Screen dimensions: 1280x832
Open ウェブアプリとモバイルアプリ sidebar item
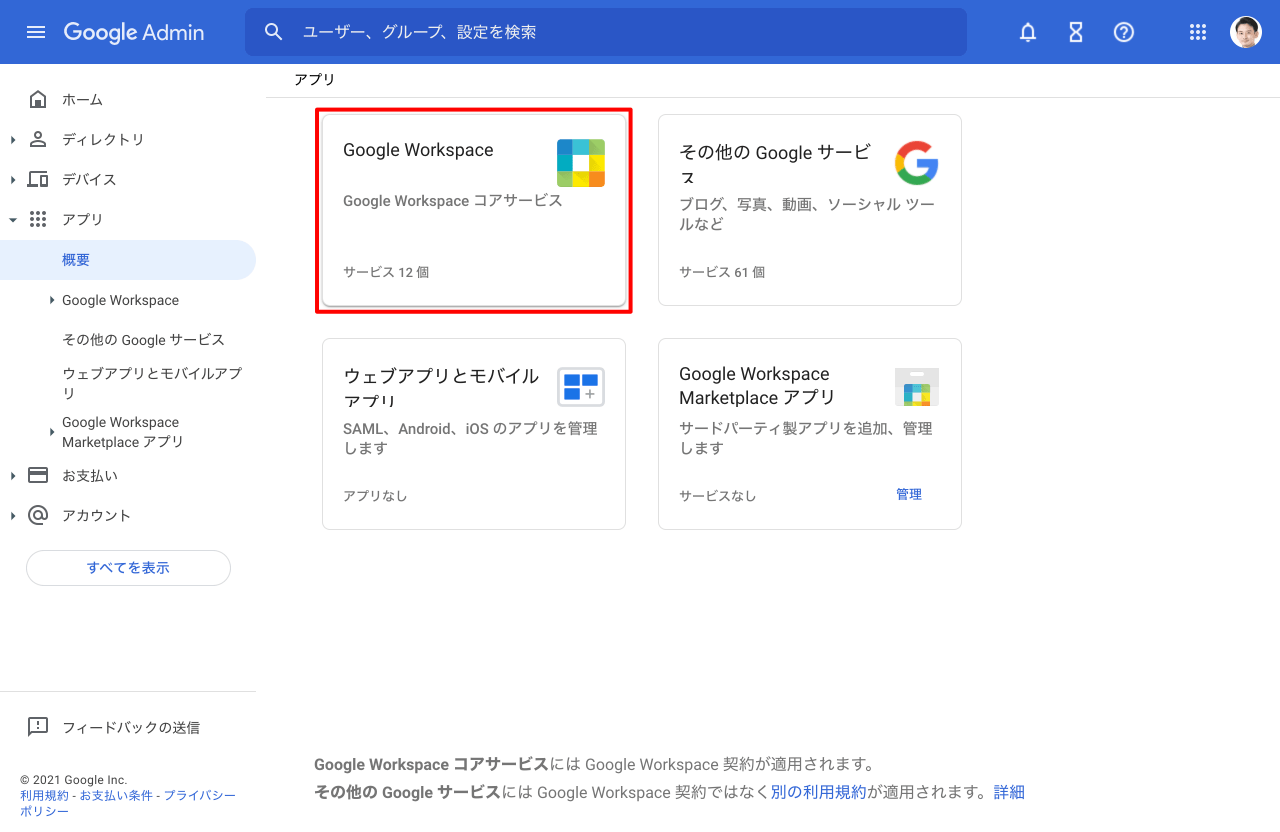coord(152,383)
